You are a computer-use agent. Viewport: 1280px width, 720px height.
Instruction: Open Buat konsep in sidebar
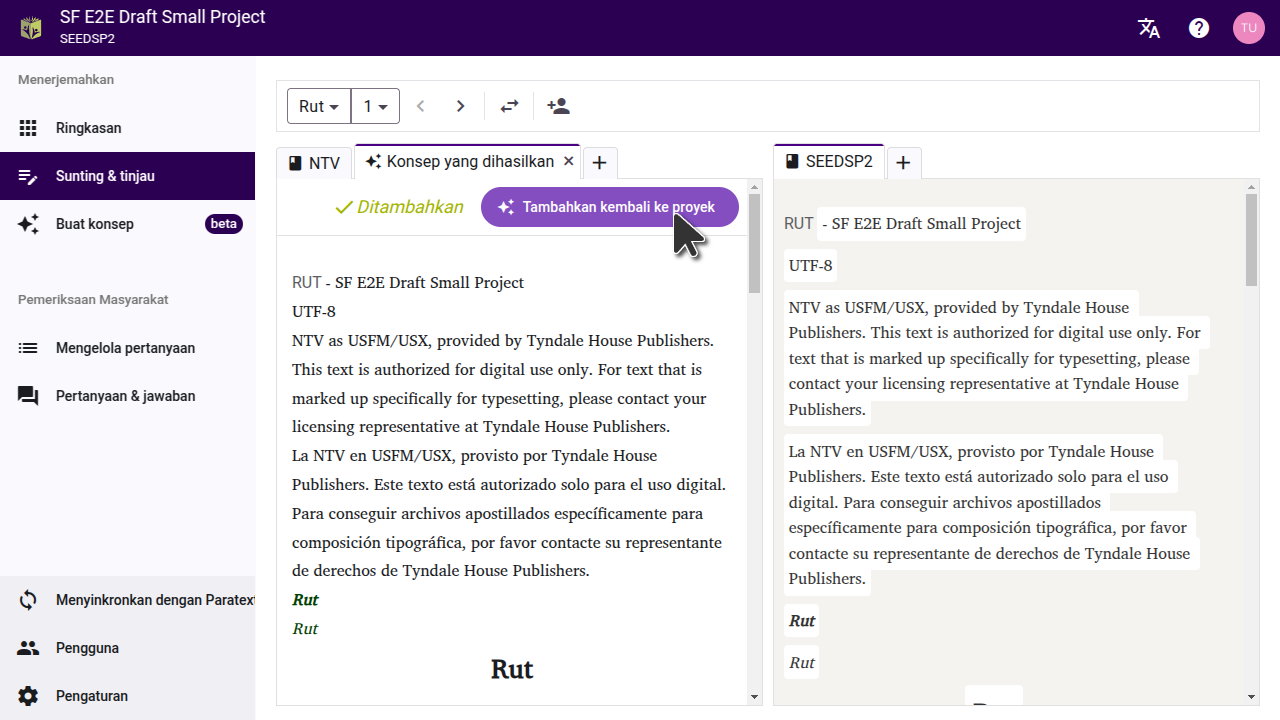click(x=95, y=224)
